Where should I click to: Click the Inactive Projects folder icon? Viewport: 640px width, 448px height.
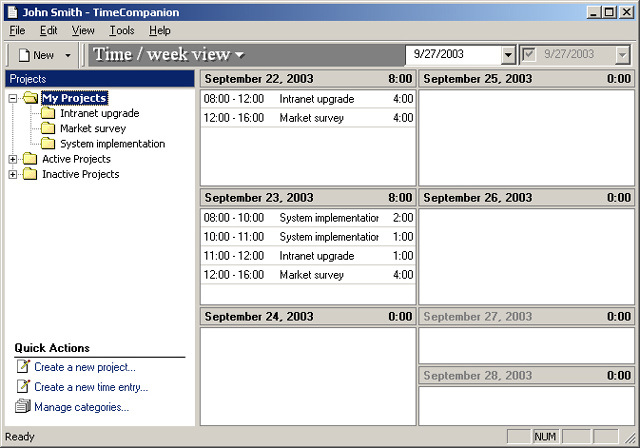[30, 174]
